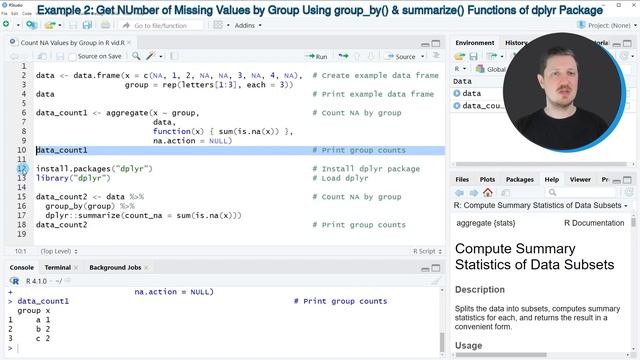The height and width of the screenshot is (360, 640).
Task: Click the Help pane horizontal scrollbar
Action: coord(501,355)
